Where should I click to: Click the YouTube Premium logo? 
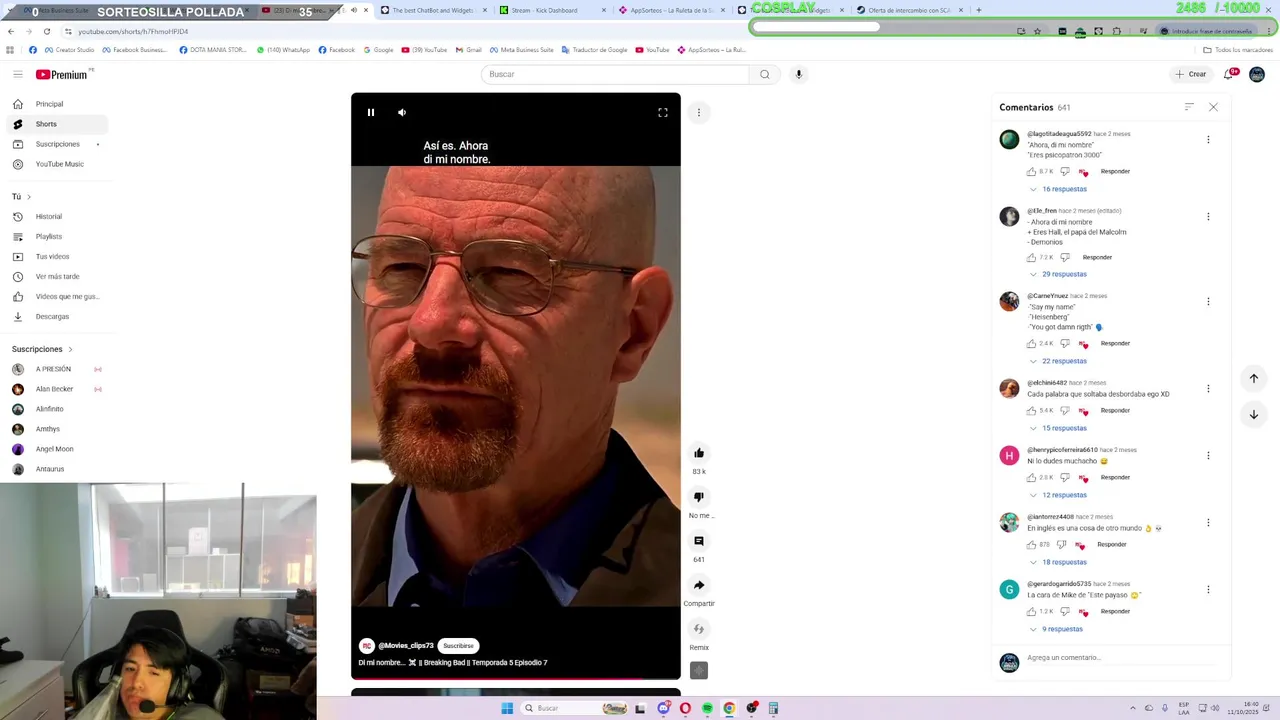(x=64, y=74)
